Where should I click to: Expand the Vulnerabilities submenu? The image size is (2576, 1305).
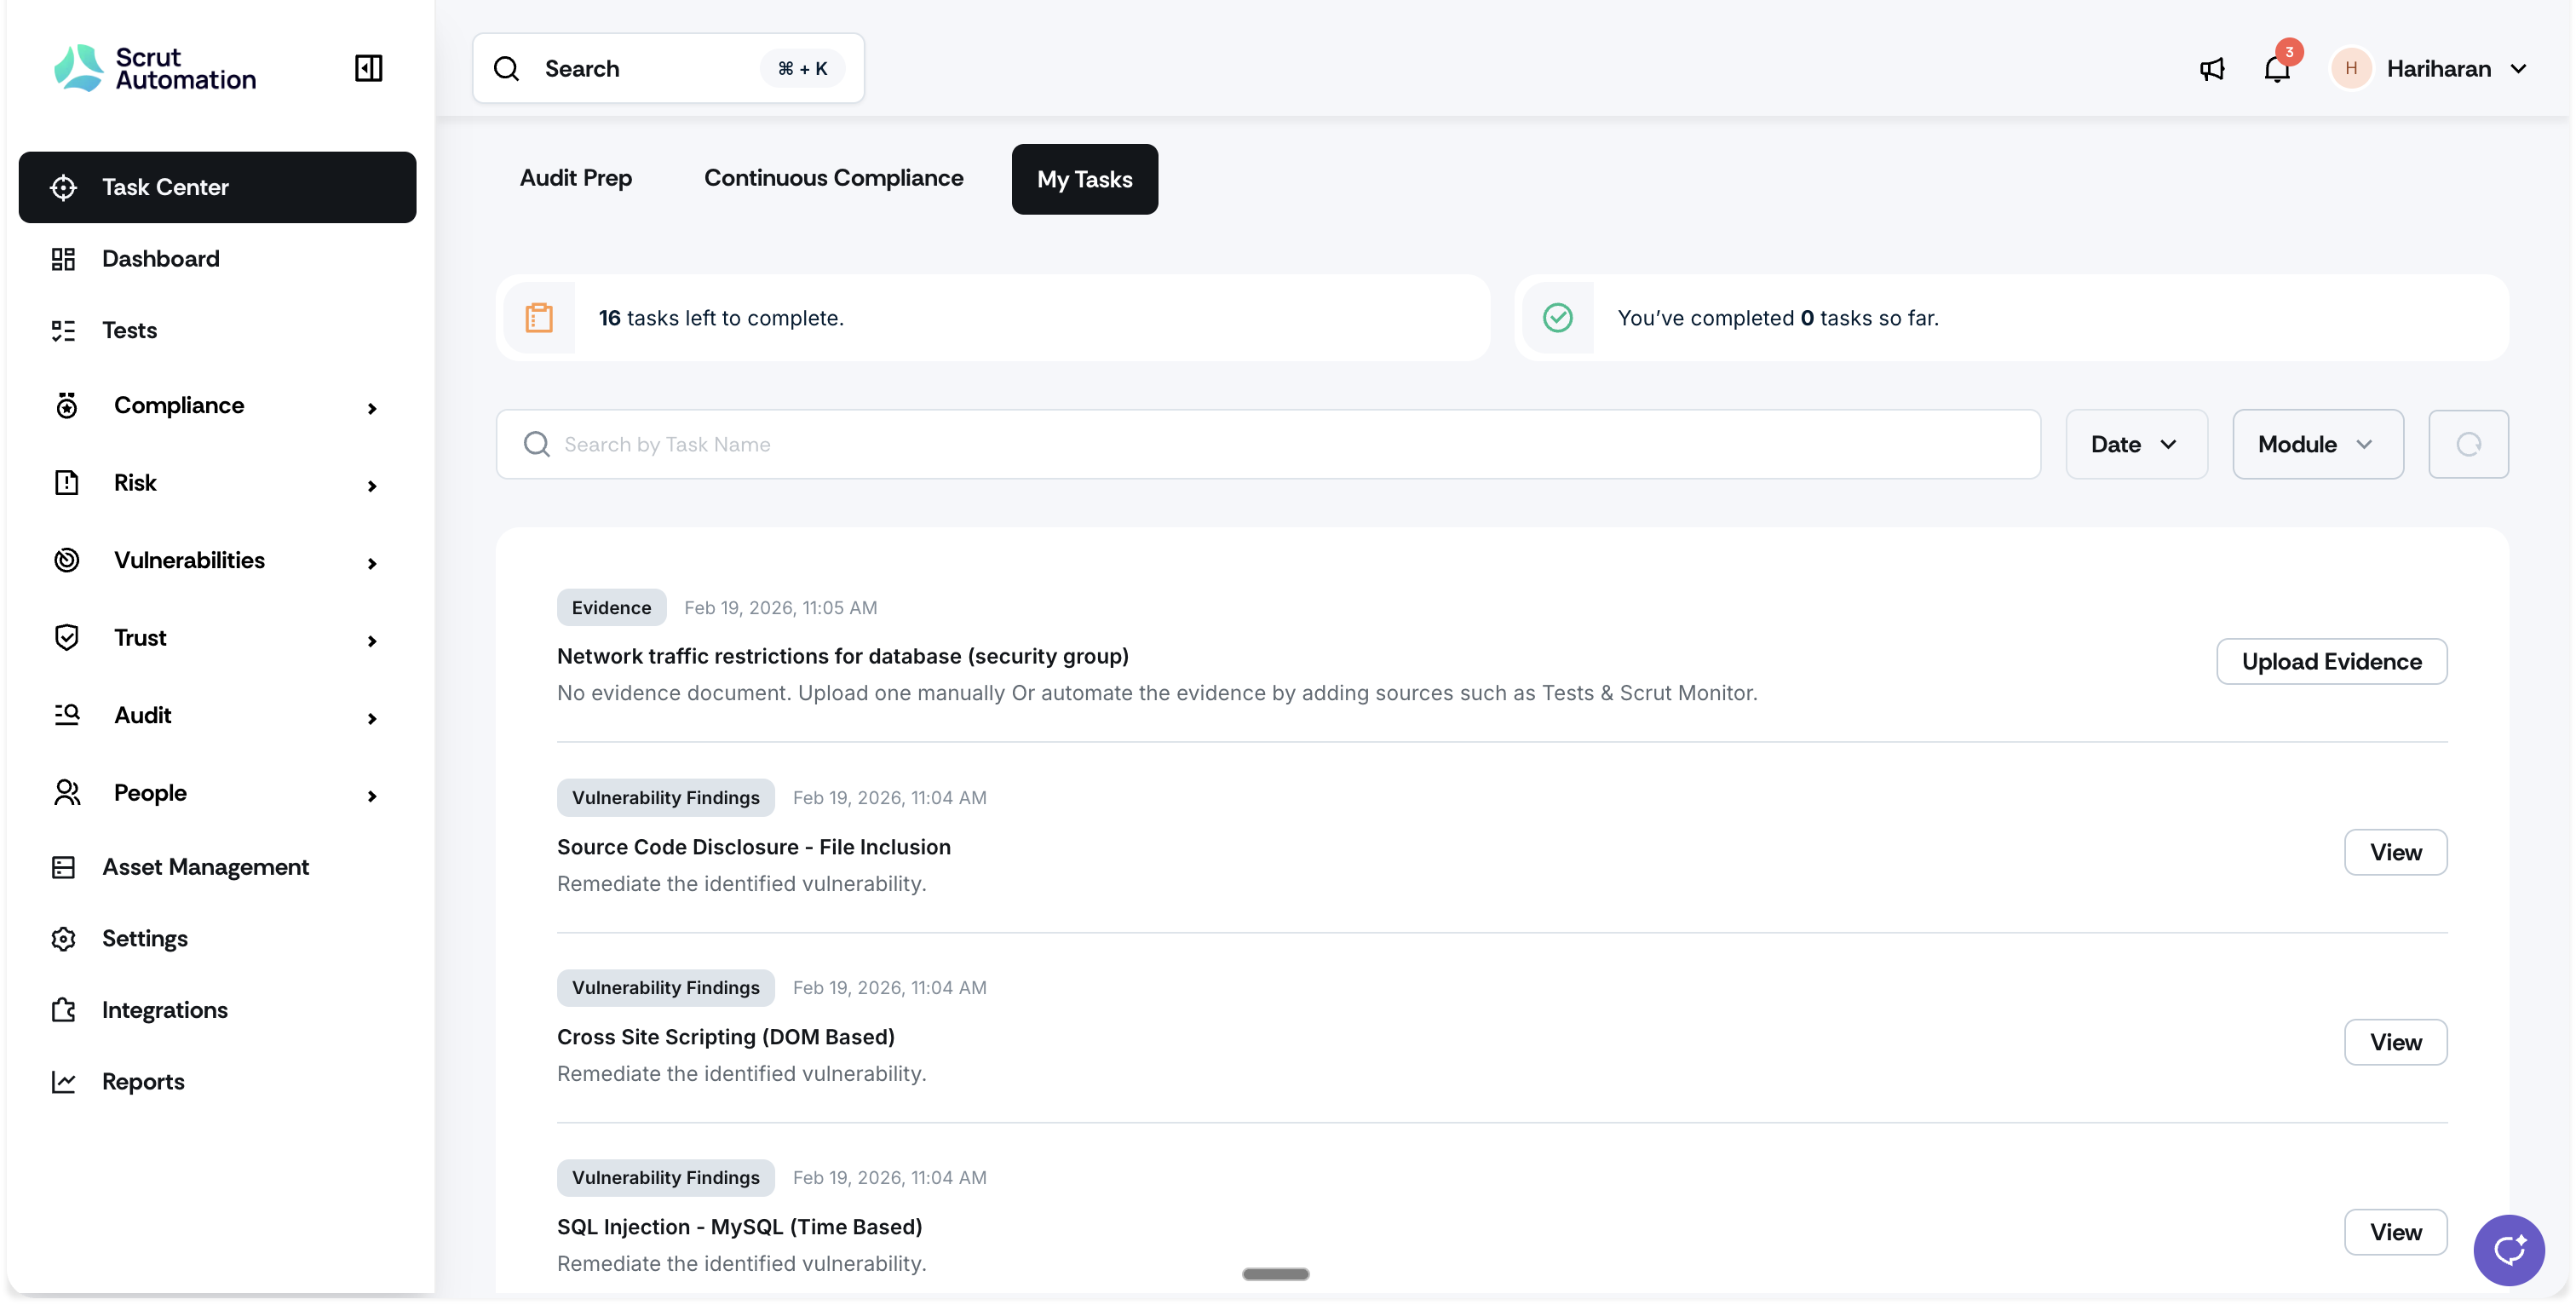click(x=372, y=563)
